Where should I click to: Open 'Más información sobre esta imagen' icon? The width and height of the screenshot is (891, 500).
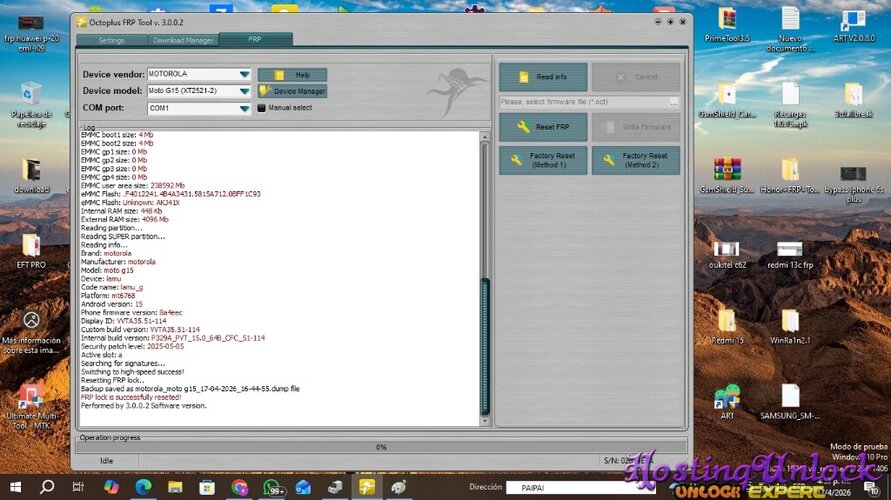coord(31,332)
